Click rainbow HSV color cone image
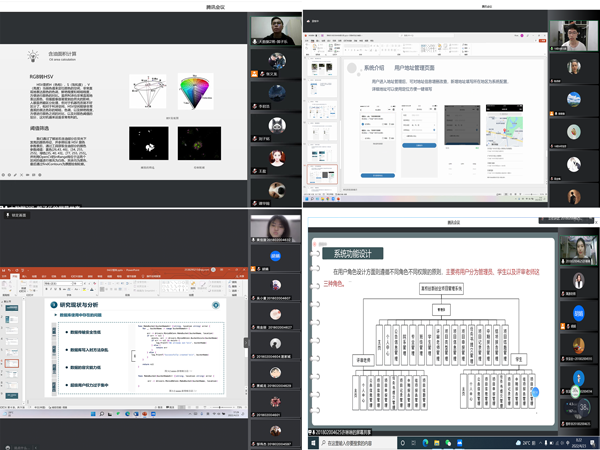 click(196, 92)
